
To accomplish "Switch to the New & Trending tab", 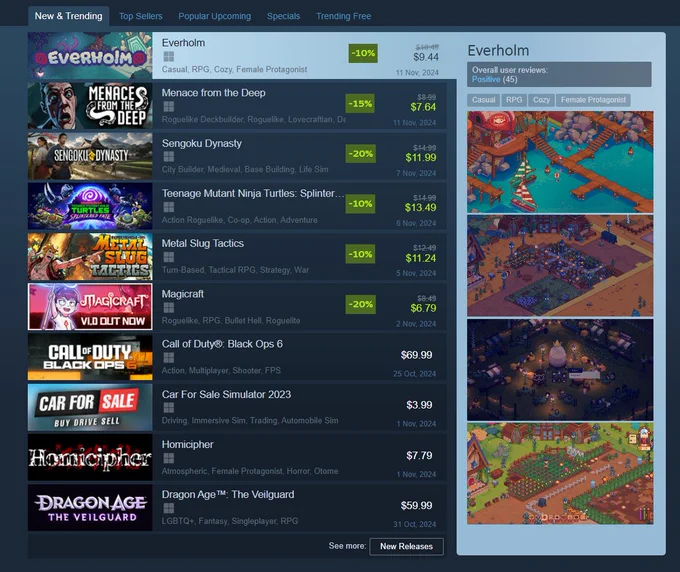I will point(69,16).
